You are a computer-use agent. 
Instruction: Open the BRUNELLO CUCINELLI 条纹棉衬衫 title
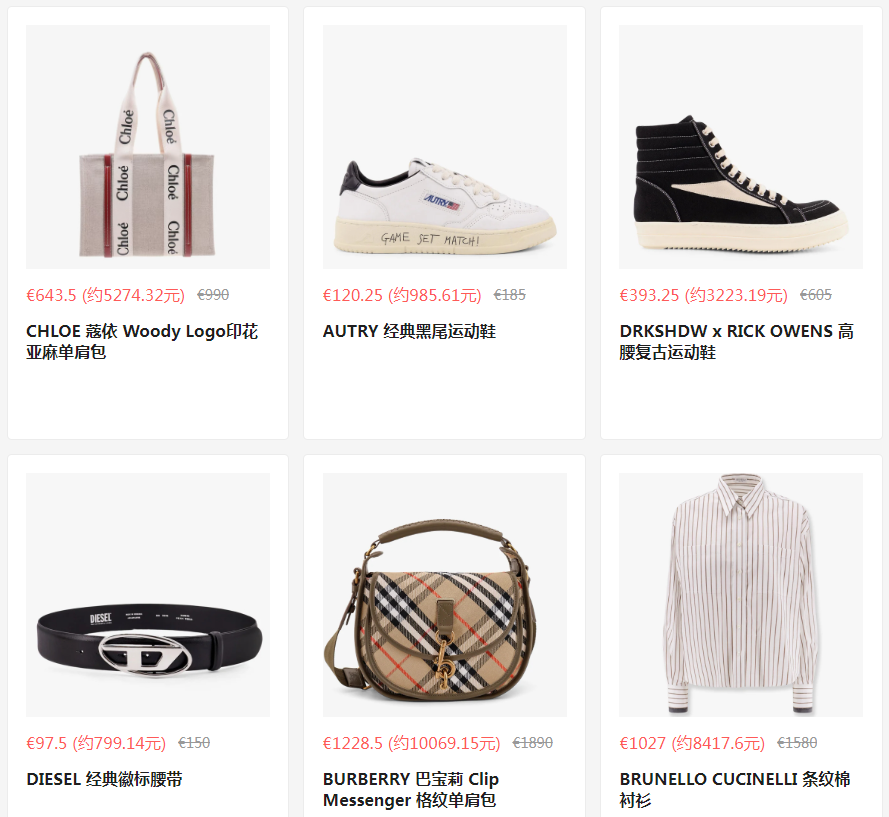click(735, 790)
